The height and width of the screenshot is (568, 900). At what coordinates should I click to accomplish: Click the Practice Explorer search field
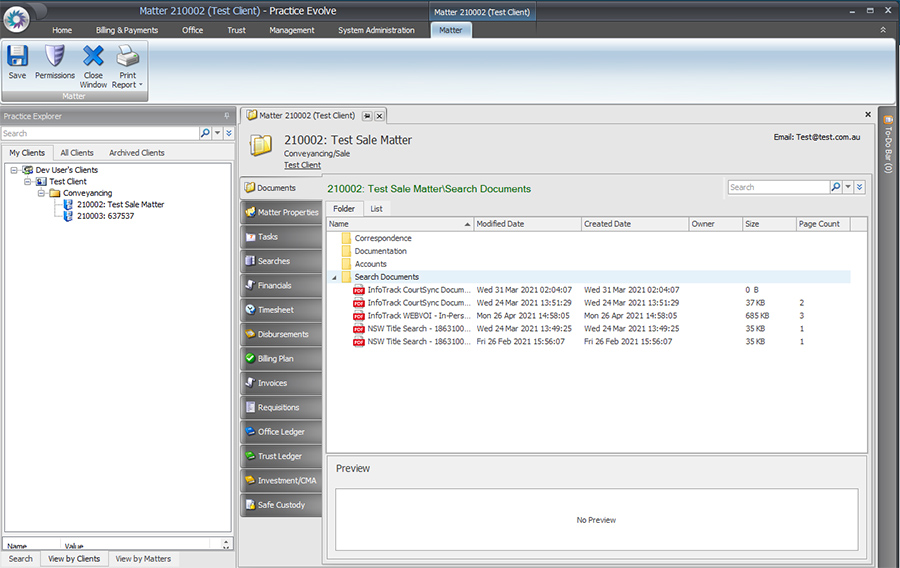click(100, 133)
